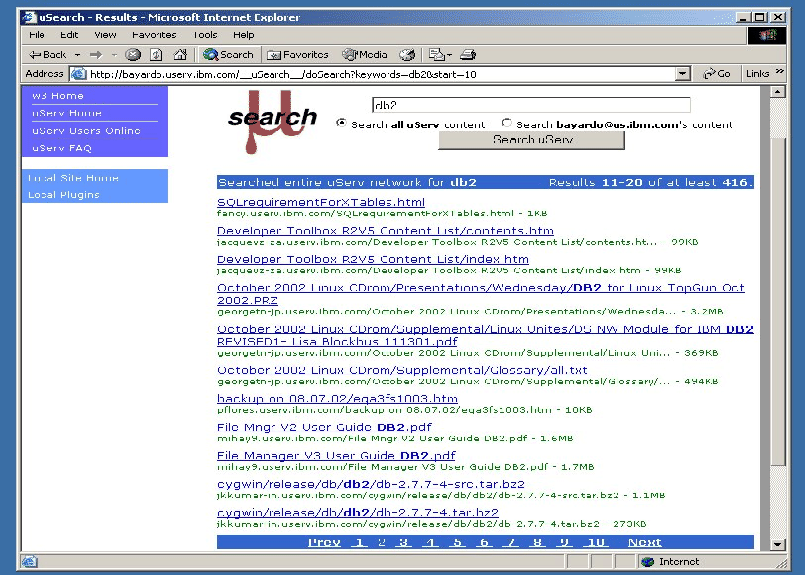Open the uServ Home sidebar link

[67, 113]
